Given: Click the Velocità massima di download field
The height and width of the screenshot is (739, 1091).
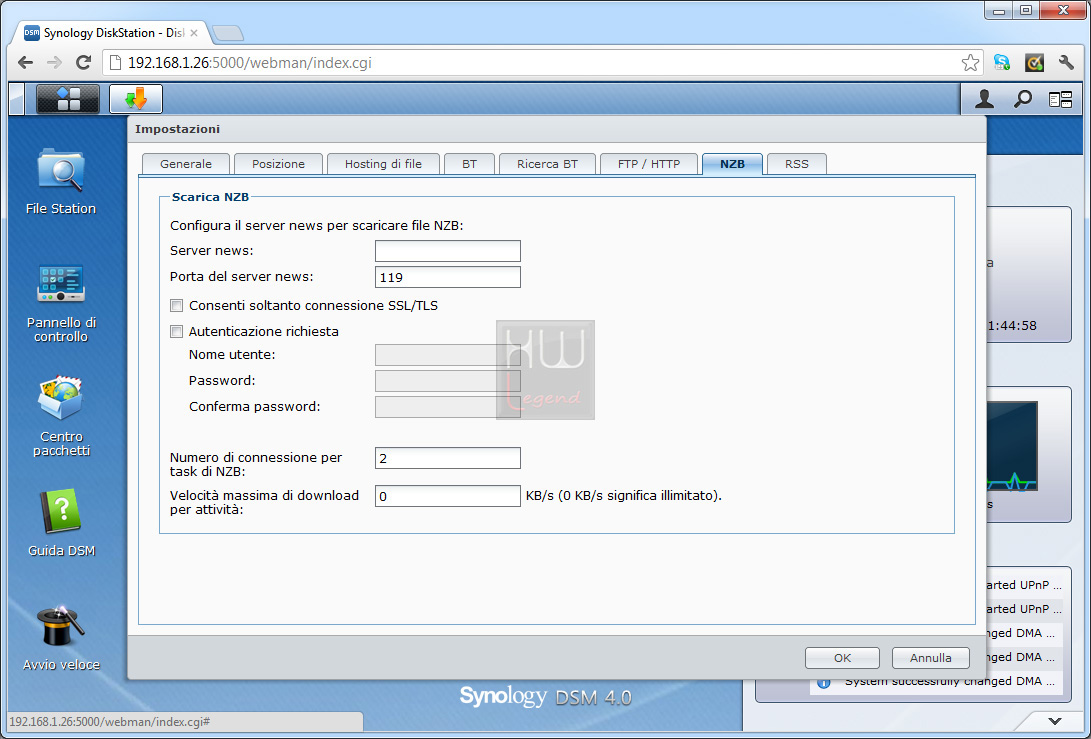Looking at the screenshot, I should tap(447, 496).
